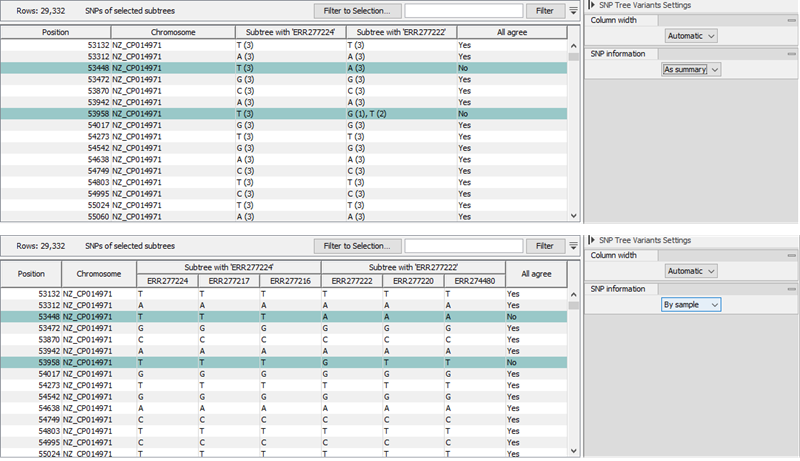Sort bottom table by All agree column
The width and height of the screenshot is (800, 461).
point(536,274)
